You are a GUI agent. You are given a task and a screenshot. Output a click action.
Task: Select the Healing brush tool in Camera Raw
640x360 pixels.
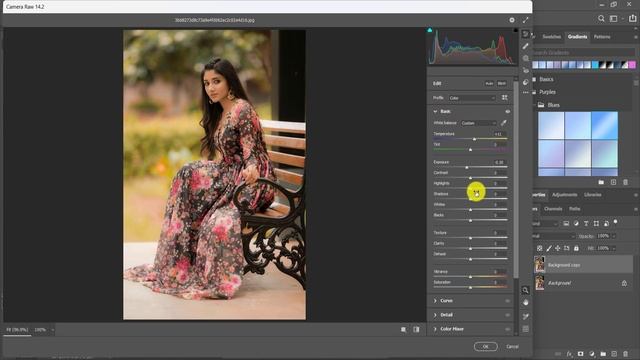pos(526,47)
